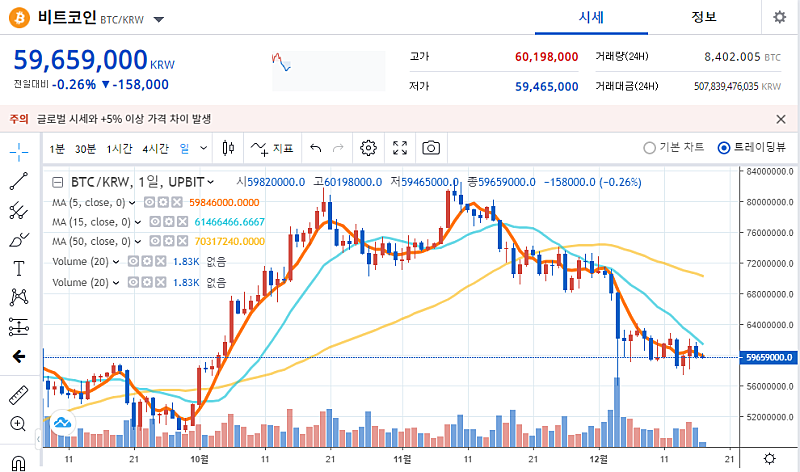Image resolution: width=800 pixels, height=472 pixels.
Task: Expand the lower Volume (20) chevron
Action: (x=116, y=283)
